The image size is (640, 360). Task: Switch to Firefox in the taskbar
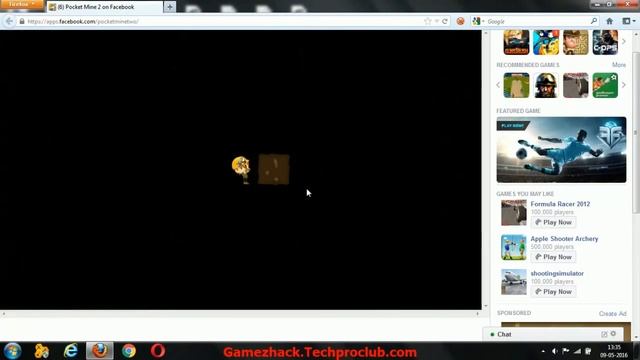coord(100,351)
